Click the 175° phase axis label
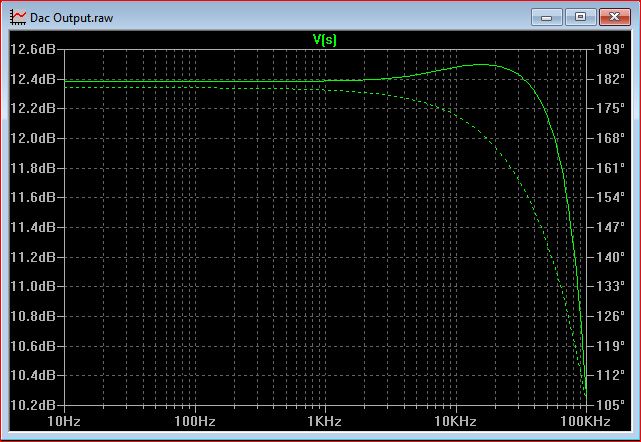The image size is (641, 442). click(x=611, y=108)
